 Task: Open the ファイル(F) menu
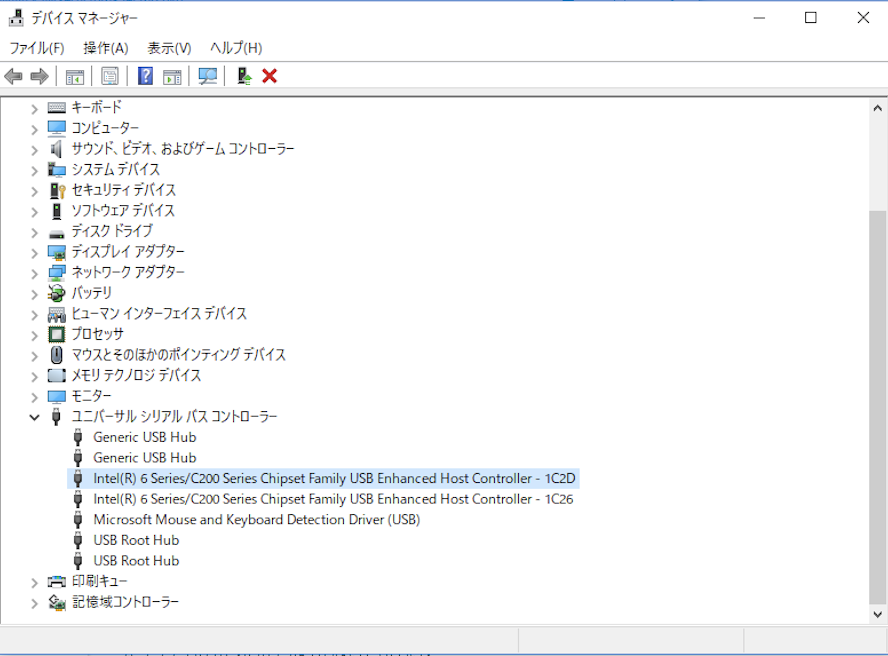tap(37, 48)
